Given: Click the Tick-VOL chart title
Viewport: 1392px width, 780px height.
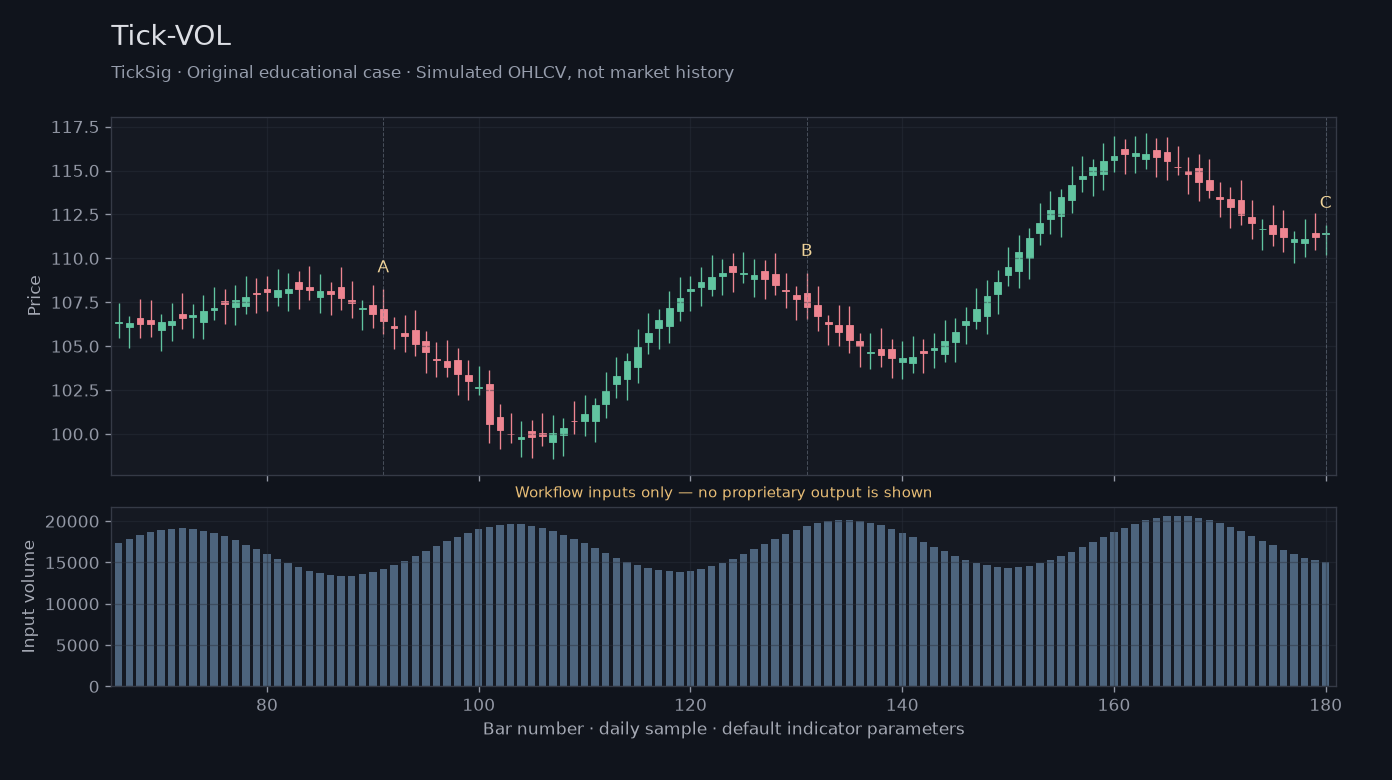Looking at the screenshot, I should coord(171,36).
